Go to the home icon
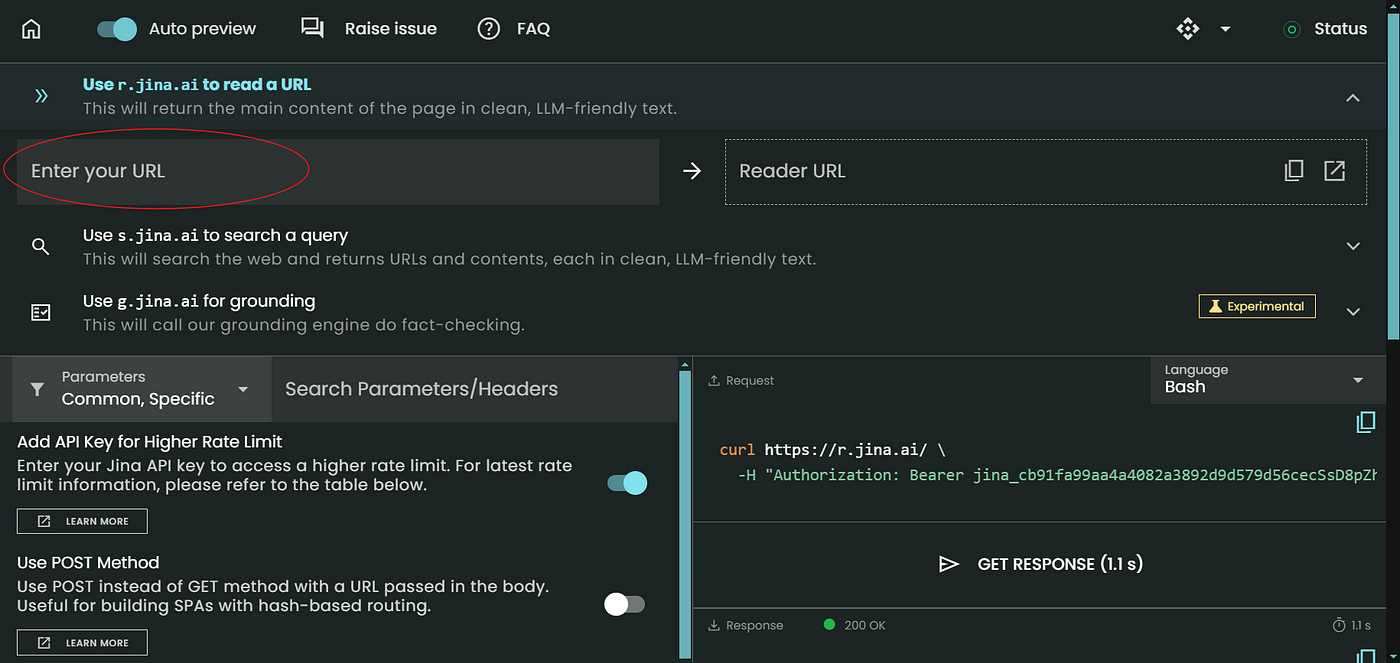1400x663 pixels. pos(31,29)
